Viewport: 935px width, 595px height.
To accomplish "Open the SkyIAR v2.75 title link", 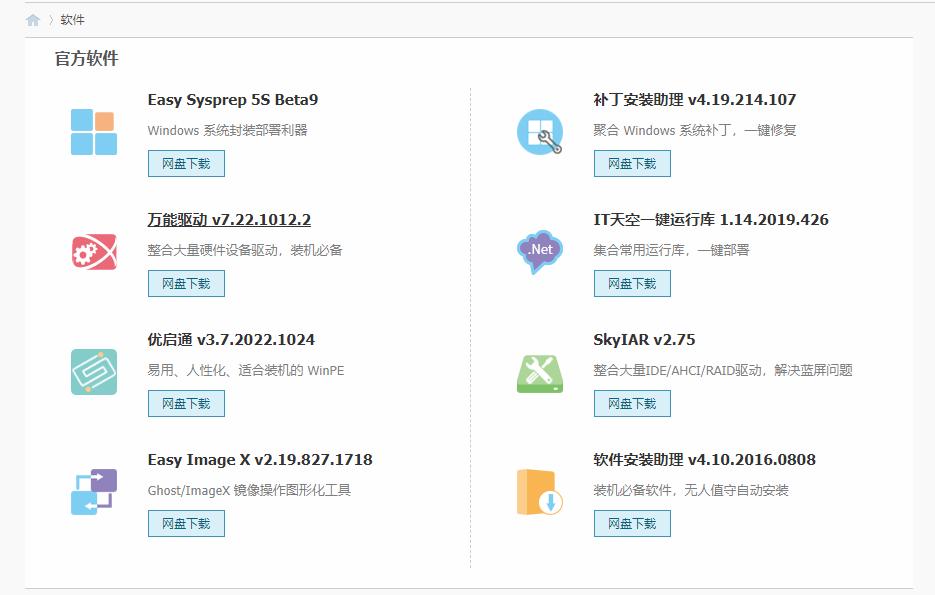I will (644, 340).
